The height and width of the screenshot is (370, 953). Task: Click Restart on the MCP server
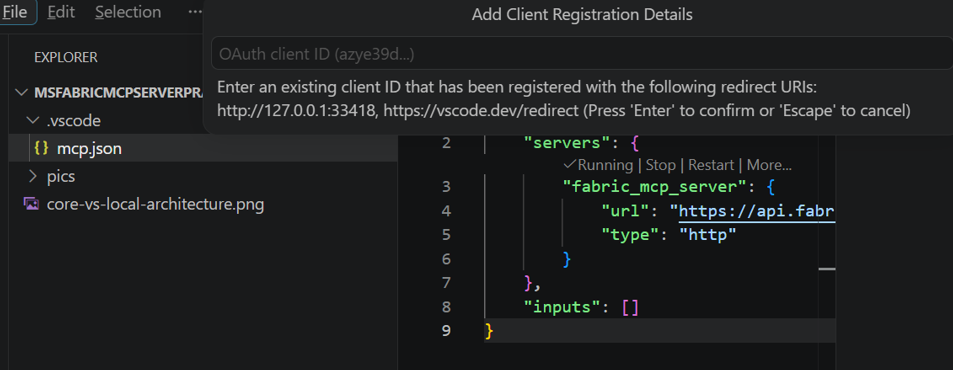pos(711,165)
